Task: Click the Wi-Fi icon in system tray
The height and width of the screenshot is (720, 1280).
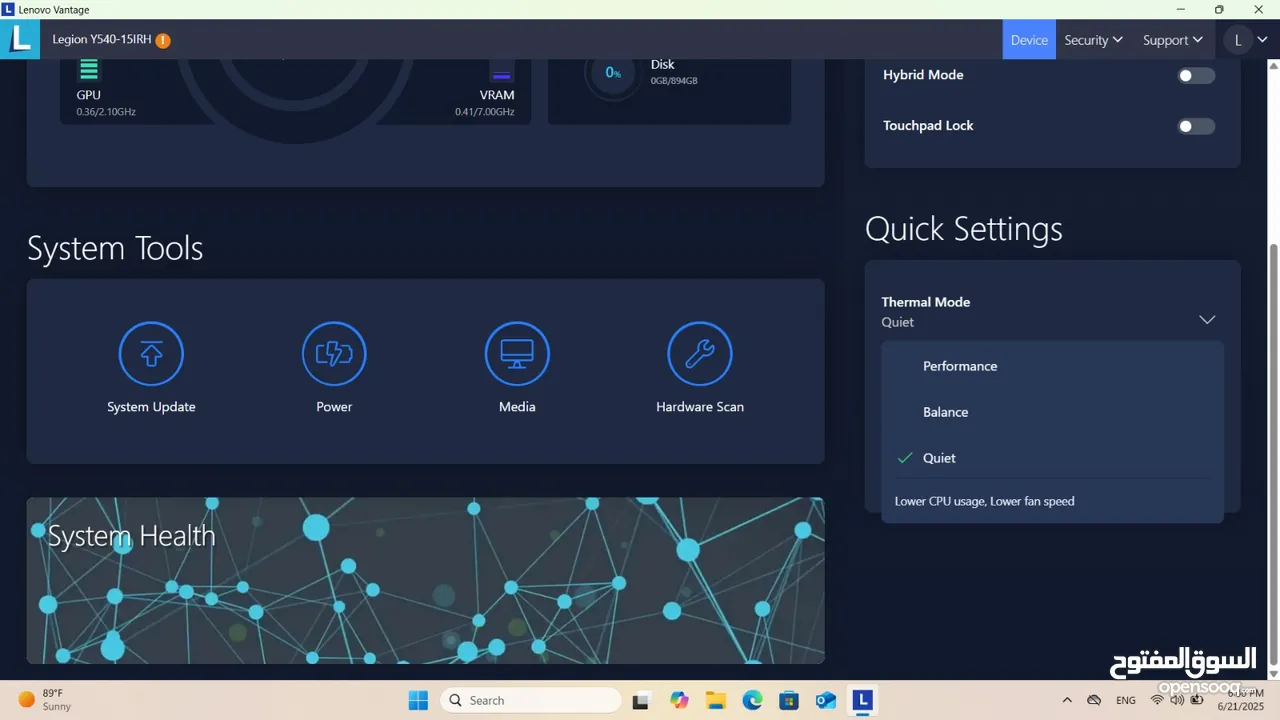Action: pyautogui.click(x=1157, y=700)
